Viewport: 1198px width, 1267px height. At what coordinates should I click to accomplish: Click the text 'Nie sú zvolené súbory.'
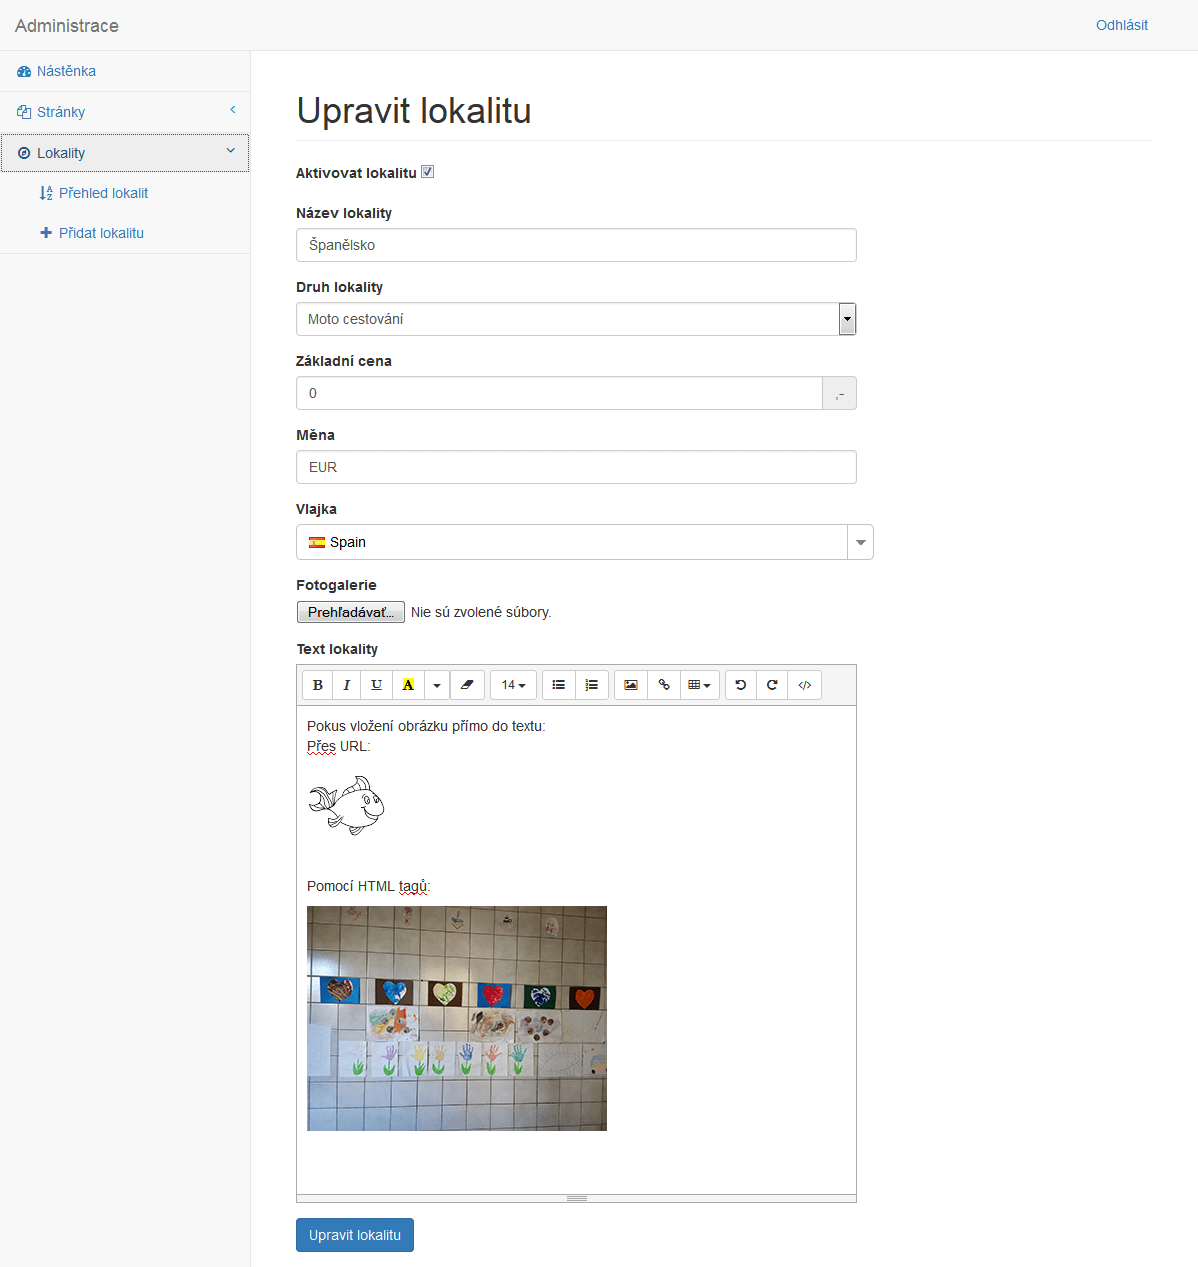[x=481, y=612]
